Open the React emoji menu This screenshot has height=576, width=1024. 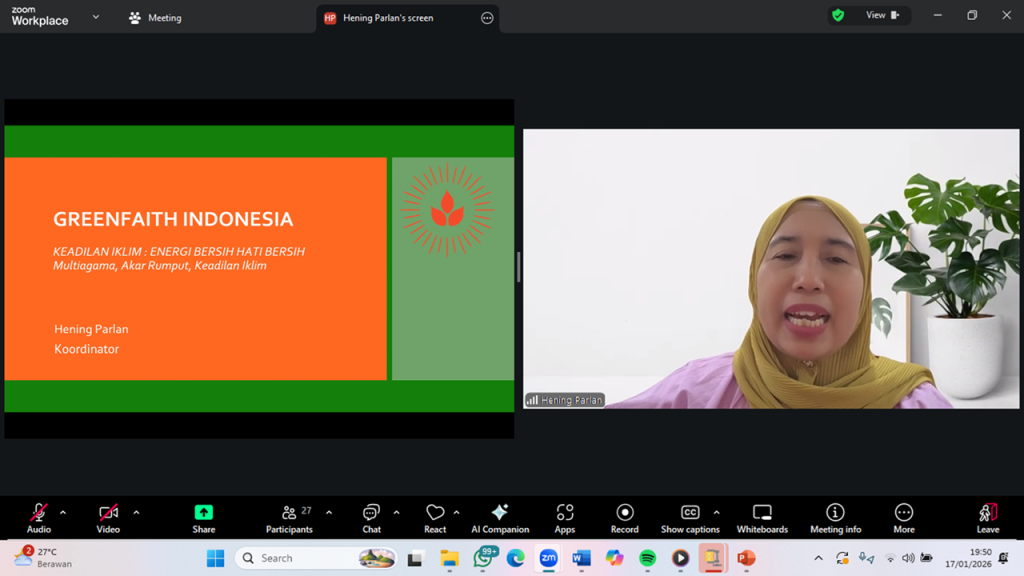click(x=435, y=517)
